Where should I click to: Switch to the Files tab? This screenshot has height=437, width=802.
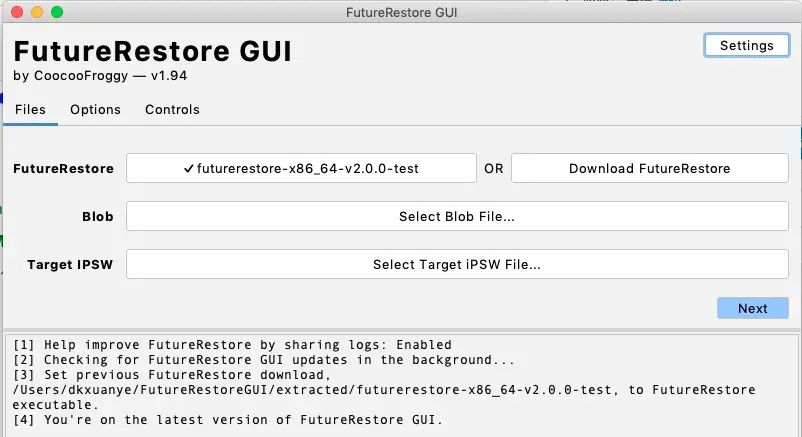[x=30, y=110]
